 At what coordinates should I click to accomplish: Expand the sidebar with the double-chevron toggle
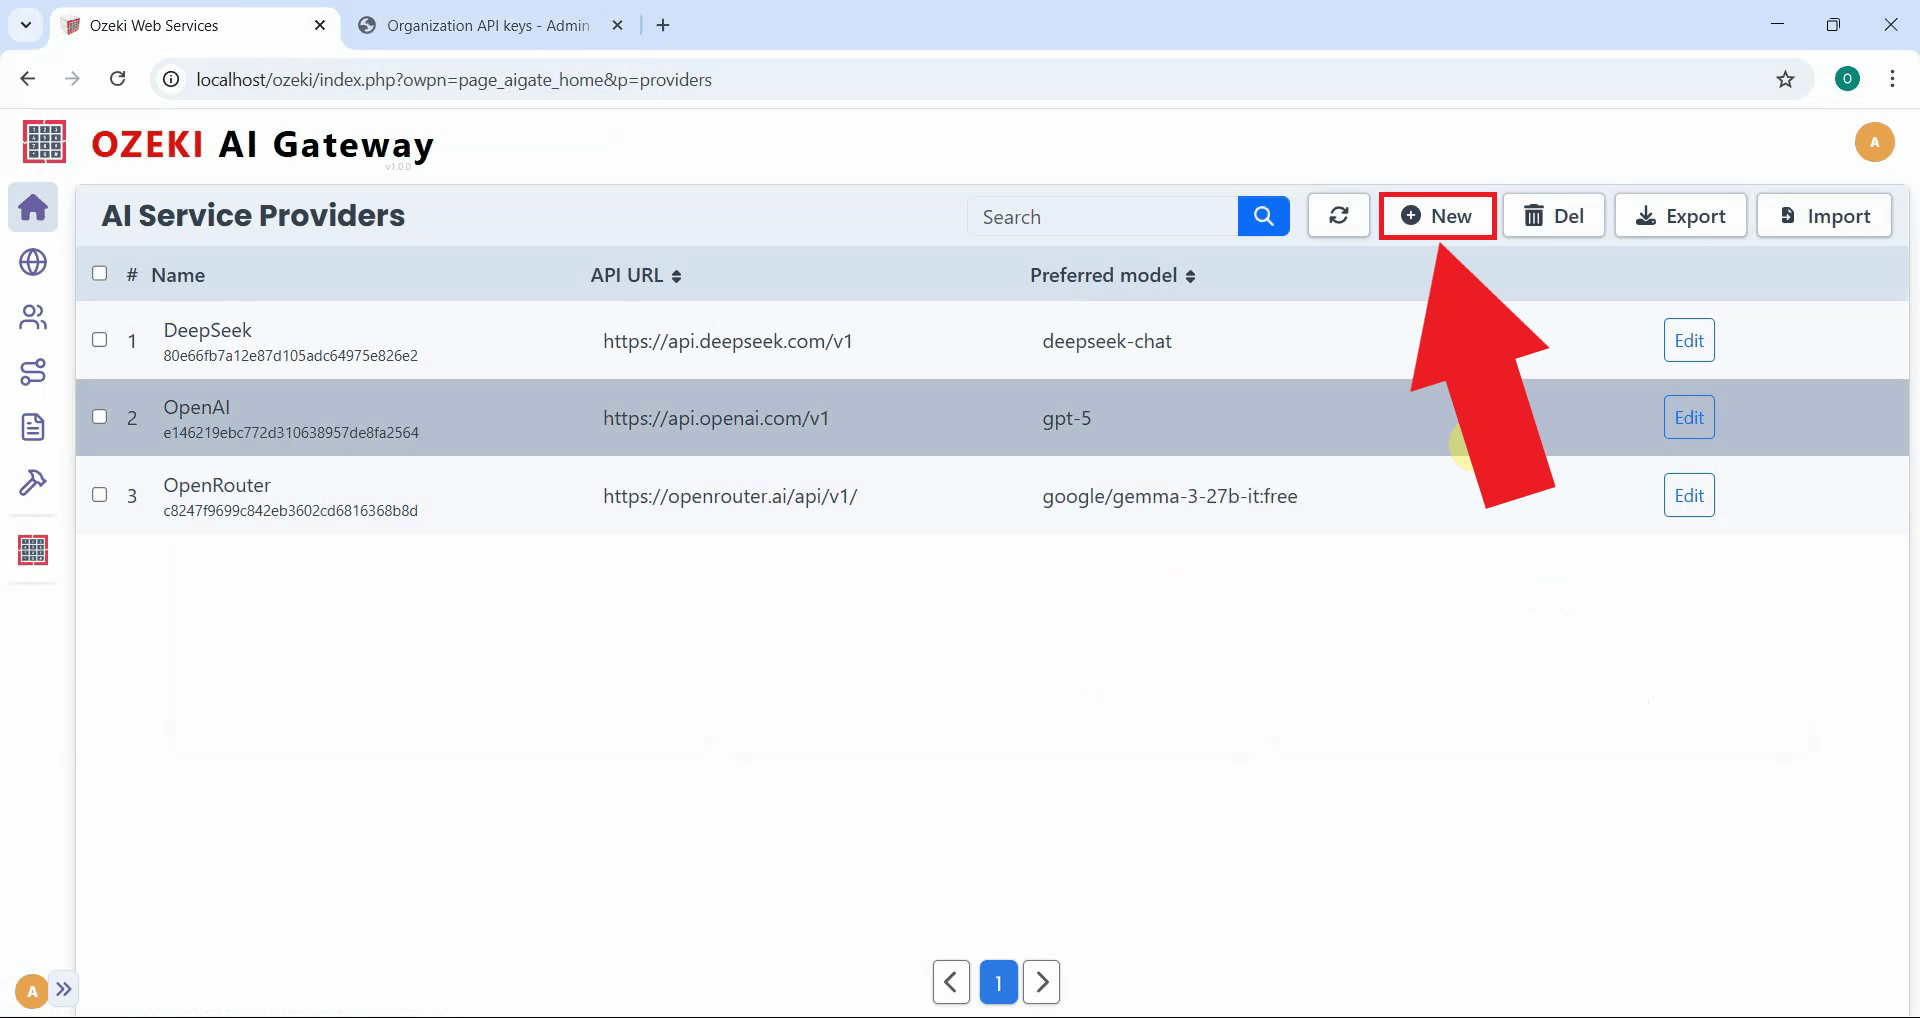[x=65, y=988]
